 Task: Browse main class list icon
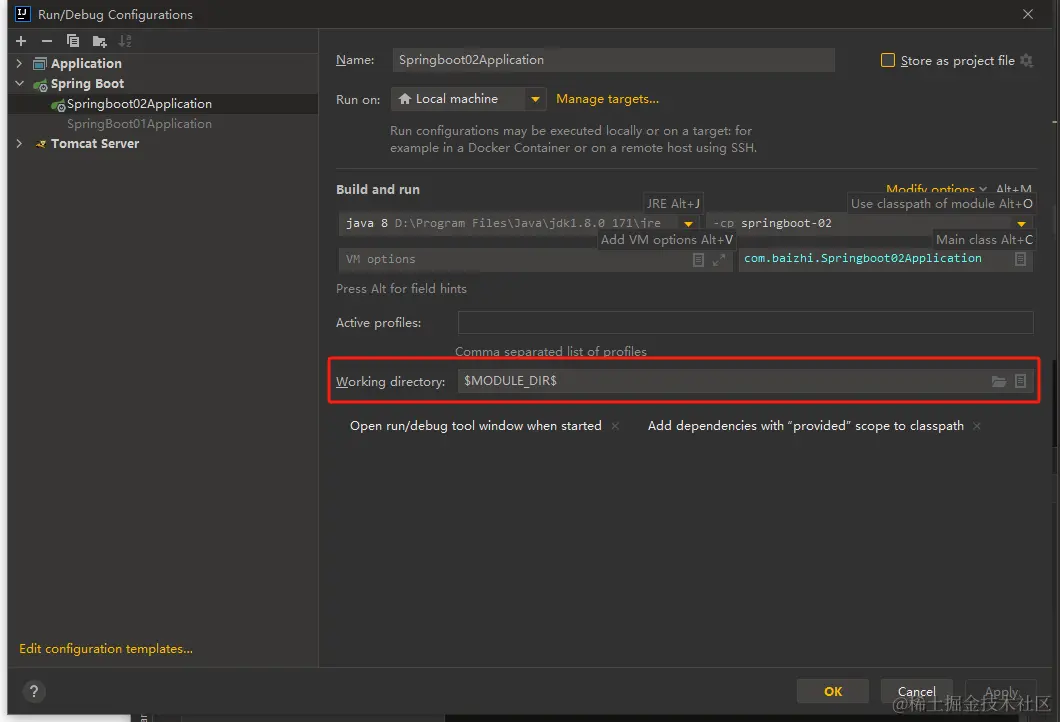(1021, 259)
